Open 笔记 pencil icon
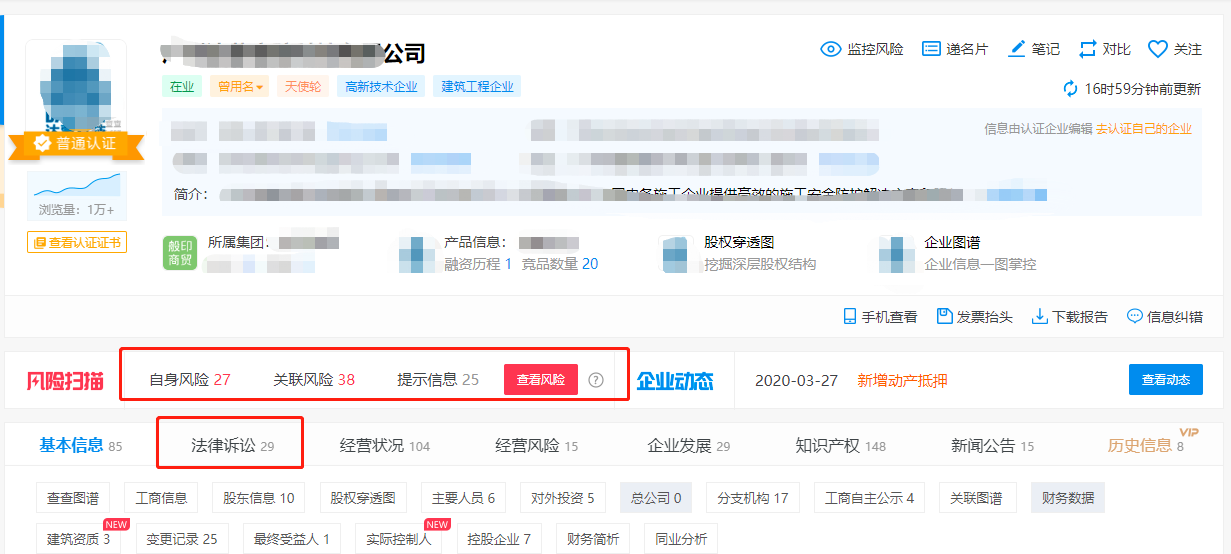Image resolution: width=1231 pixels, height=554 pixels. 1017,49
